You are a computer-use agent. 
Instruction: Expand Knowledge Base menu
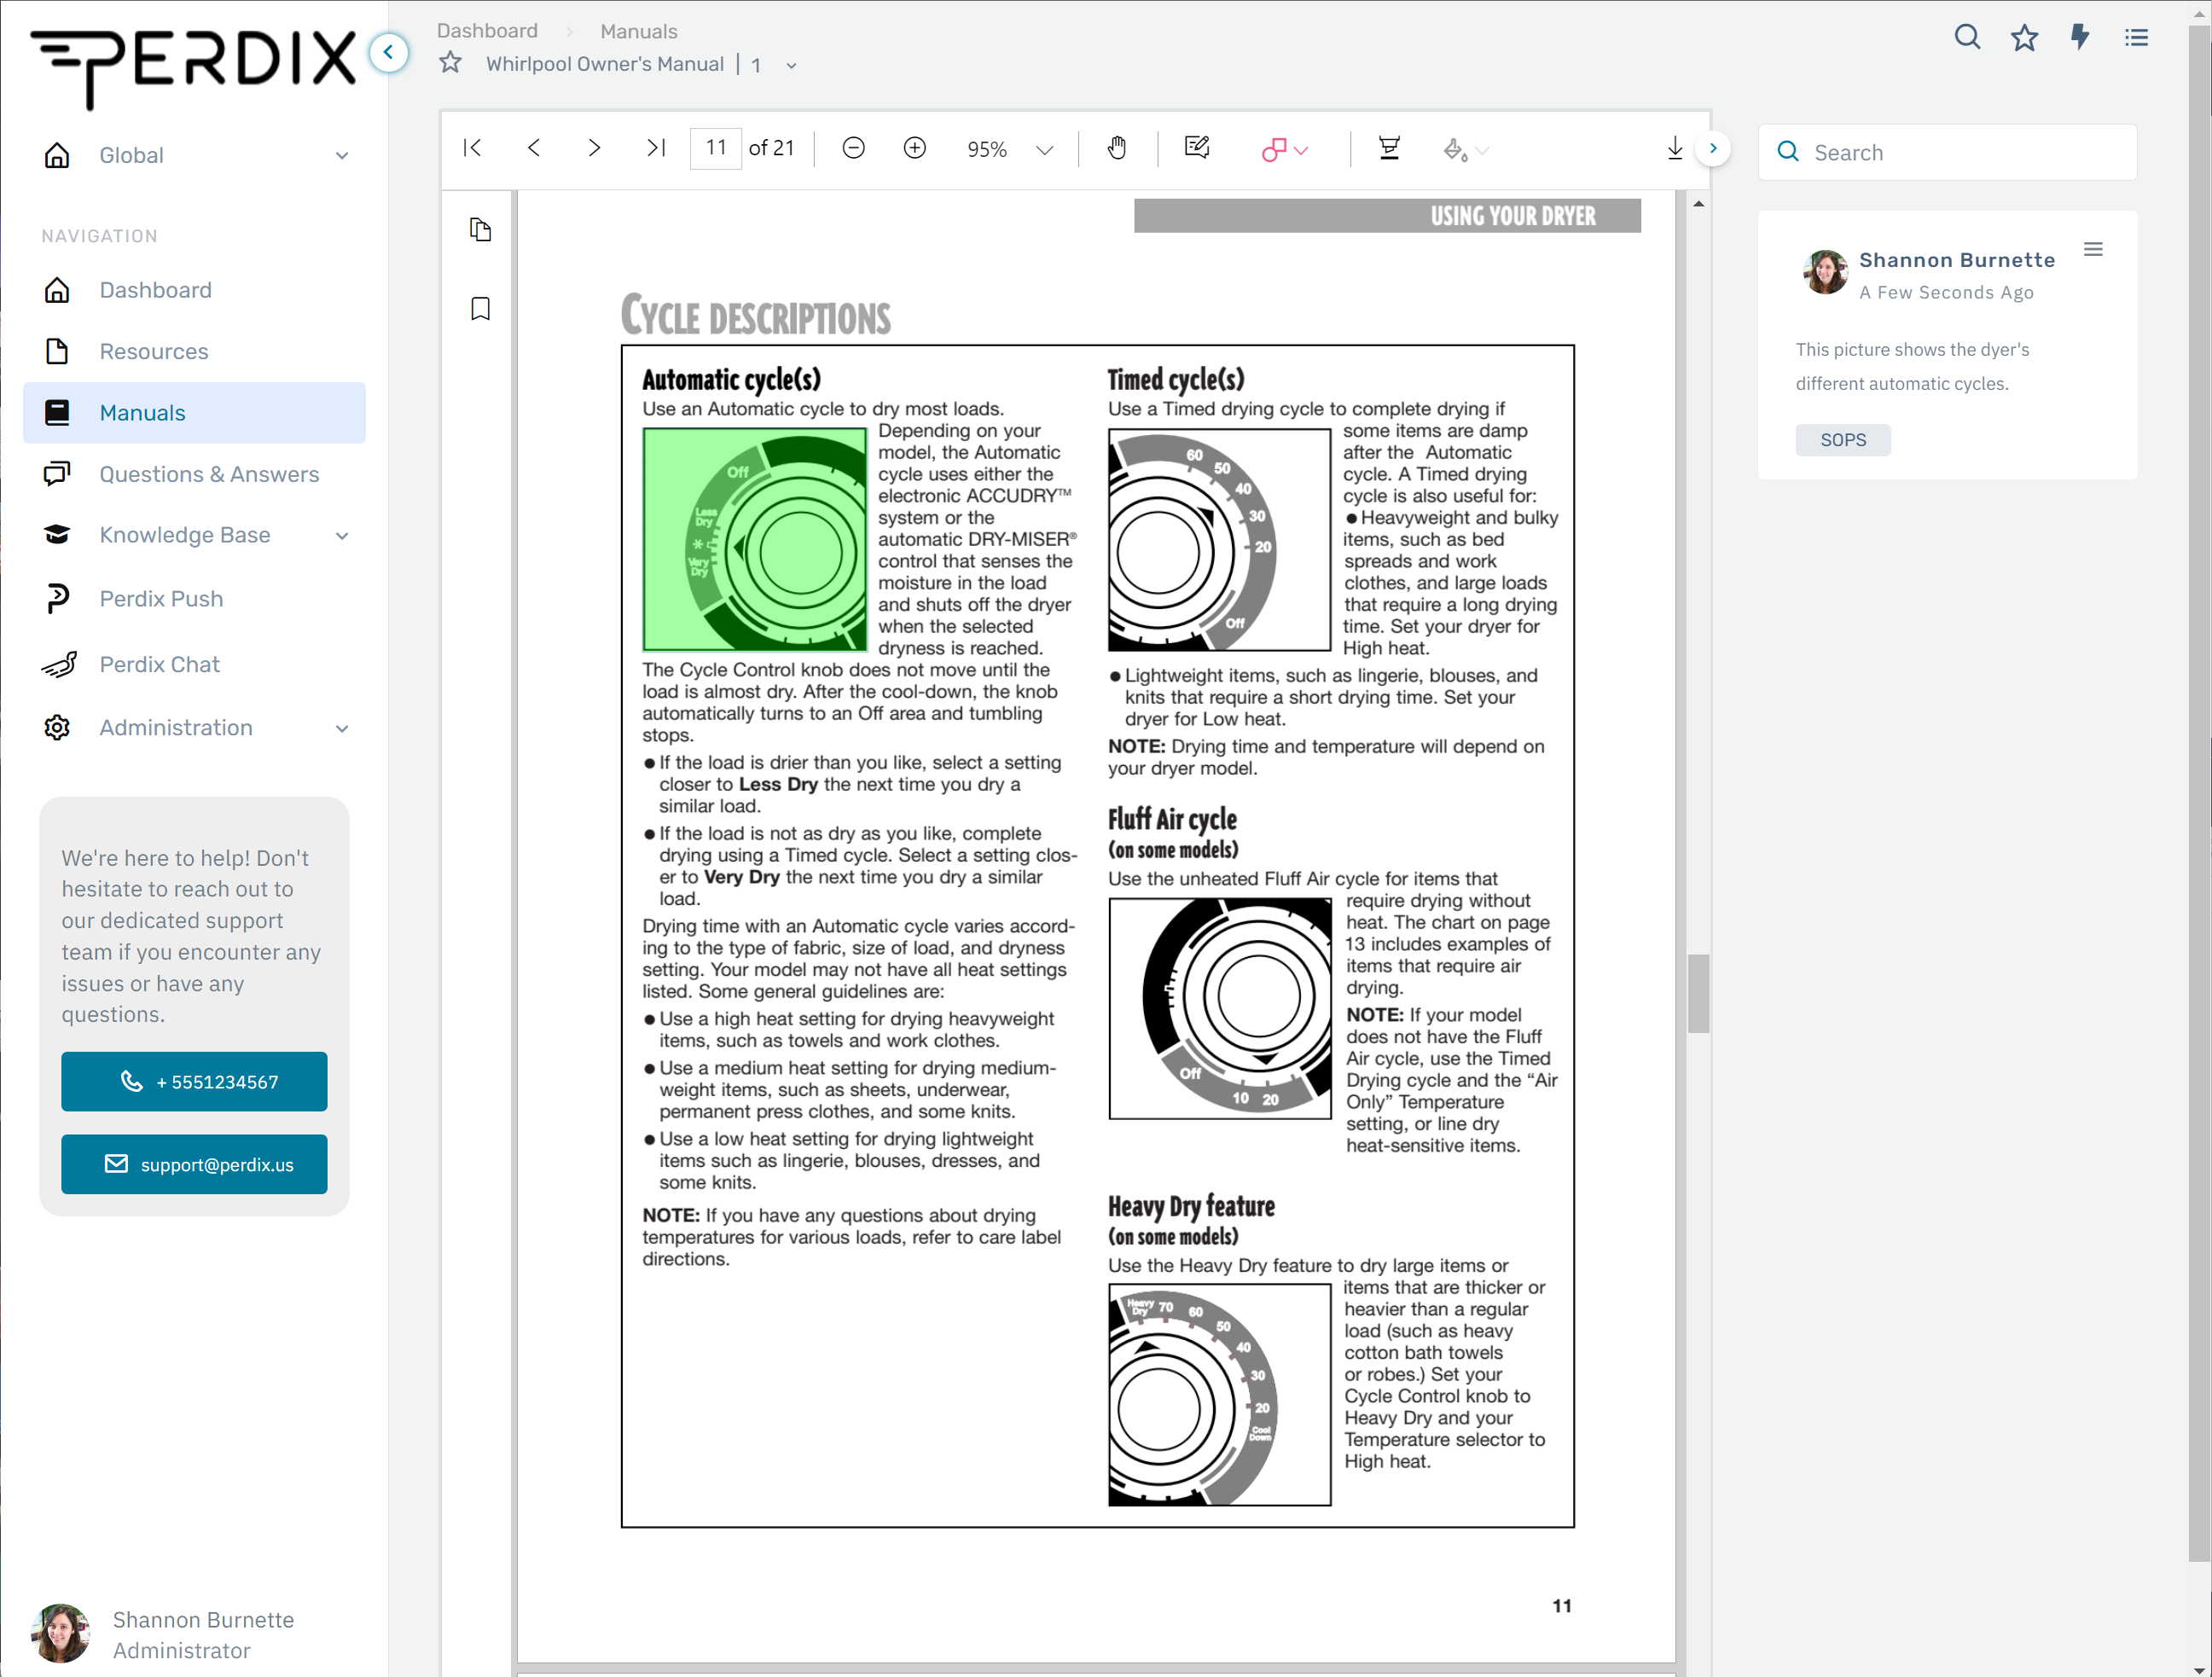coord(195,535)
